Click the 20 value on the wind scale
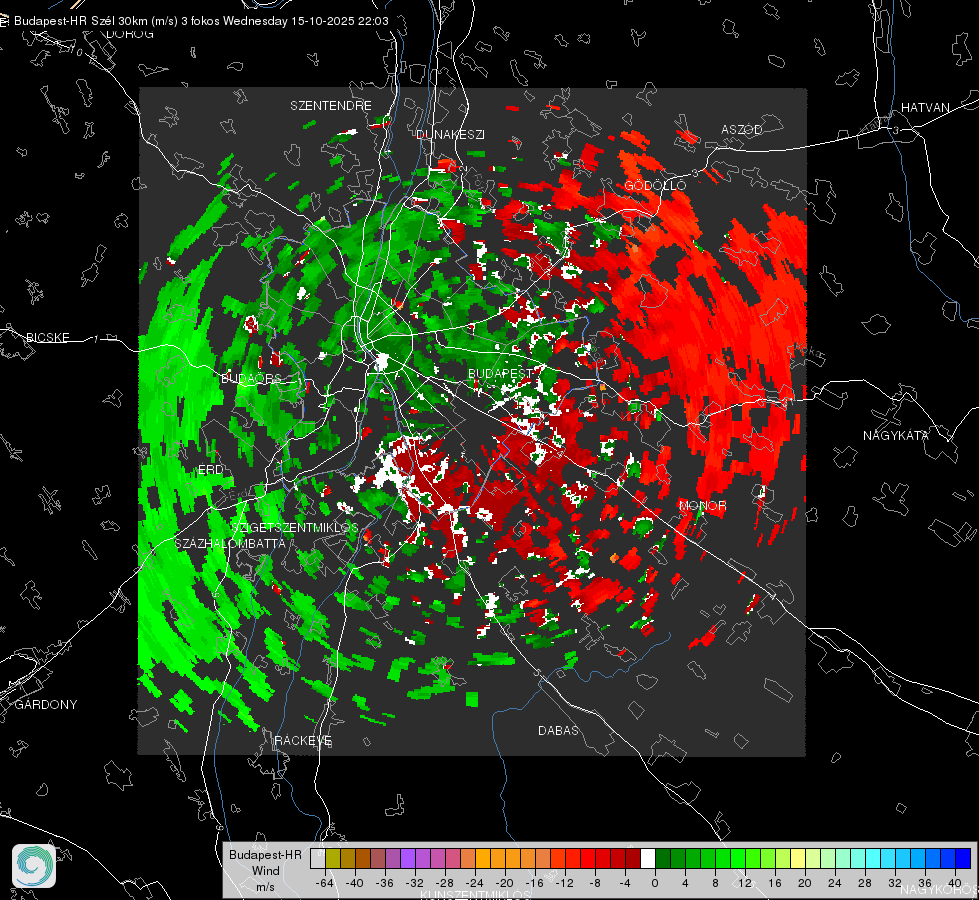The height and width of the screenshot is (900, 979). point(805,883)
